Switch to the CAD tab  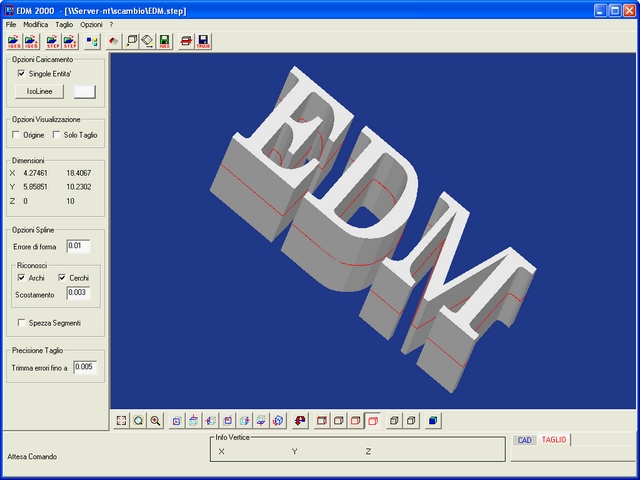click(524, 440)
